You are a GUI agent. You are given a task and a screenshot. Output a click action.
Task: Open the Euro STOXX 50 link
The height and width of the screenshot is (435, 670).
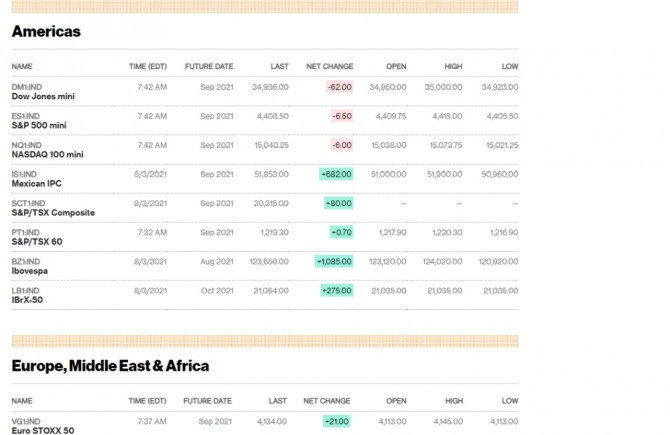click(x=42, y=430)
